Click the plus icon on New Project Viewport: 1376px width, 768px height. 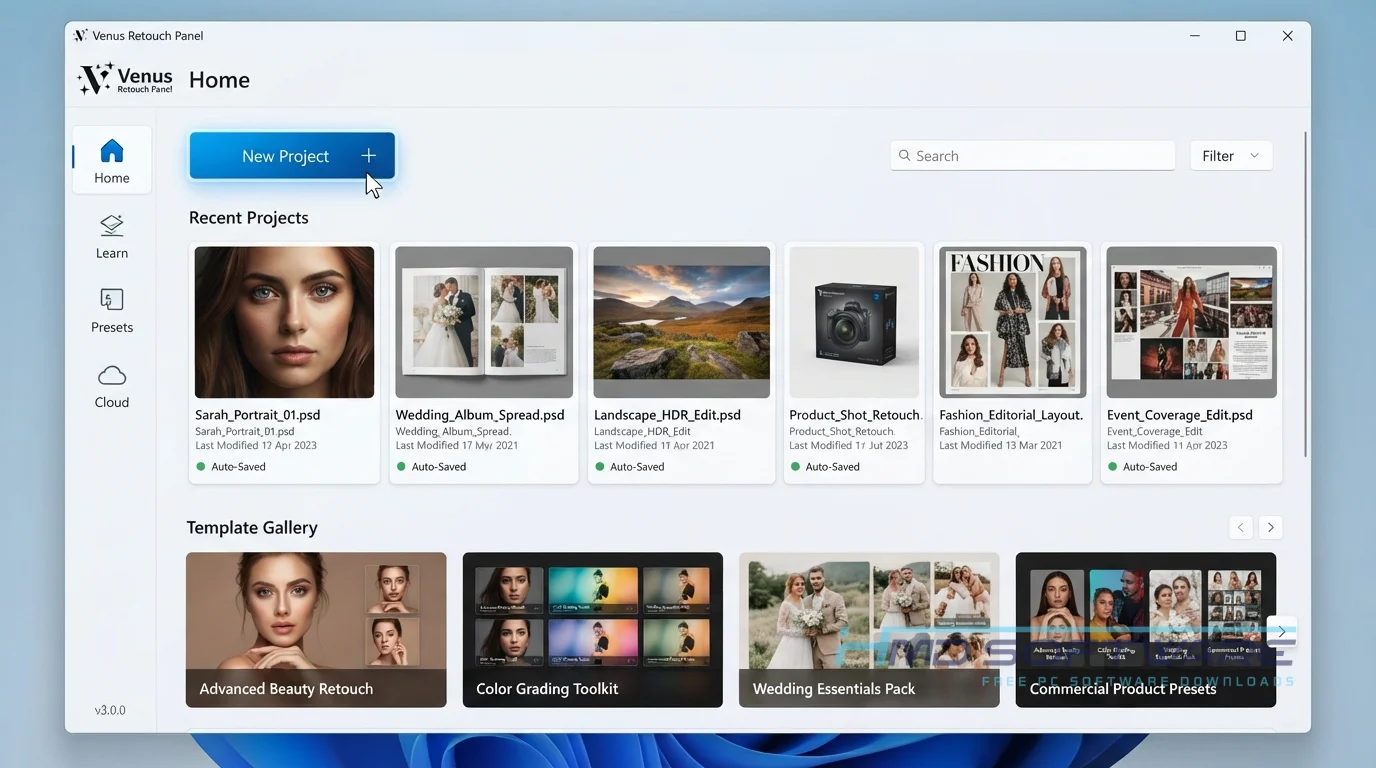(x=368, y=155)
